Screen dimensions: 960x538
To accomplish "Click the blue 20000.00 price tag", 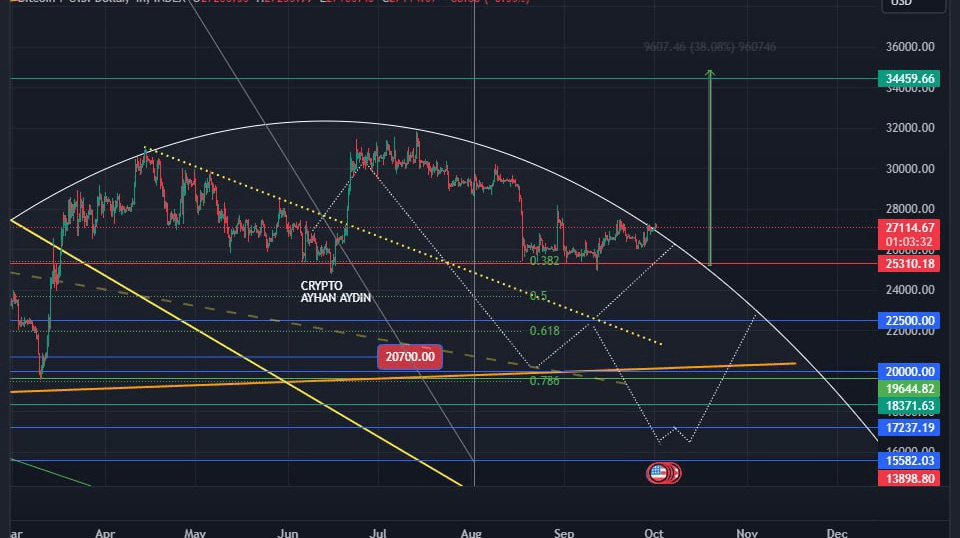I will pyautogui.click(x=909, y=372).
